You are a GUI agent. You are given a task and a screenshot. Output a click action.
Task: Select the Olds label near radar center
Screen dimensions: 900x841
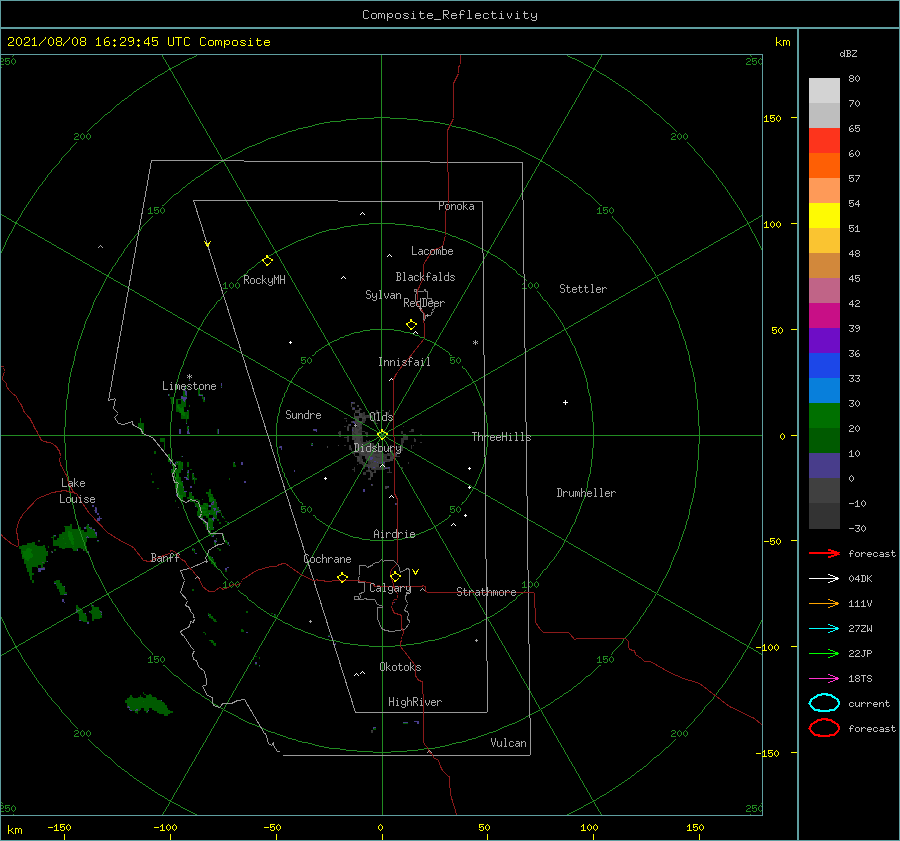pos(382,417)
